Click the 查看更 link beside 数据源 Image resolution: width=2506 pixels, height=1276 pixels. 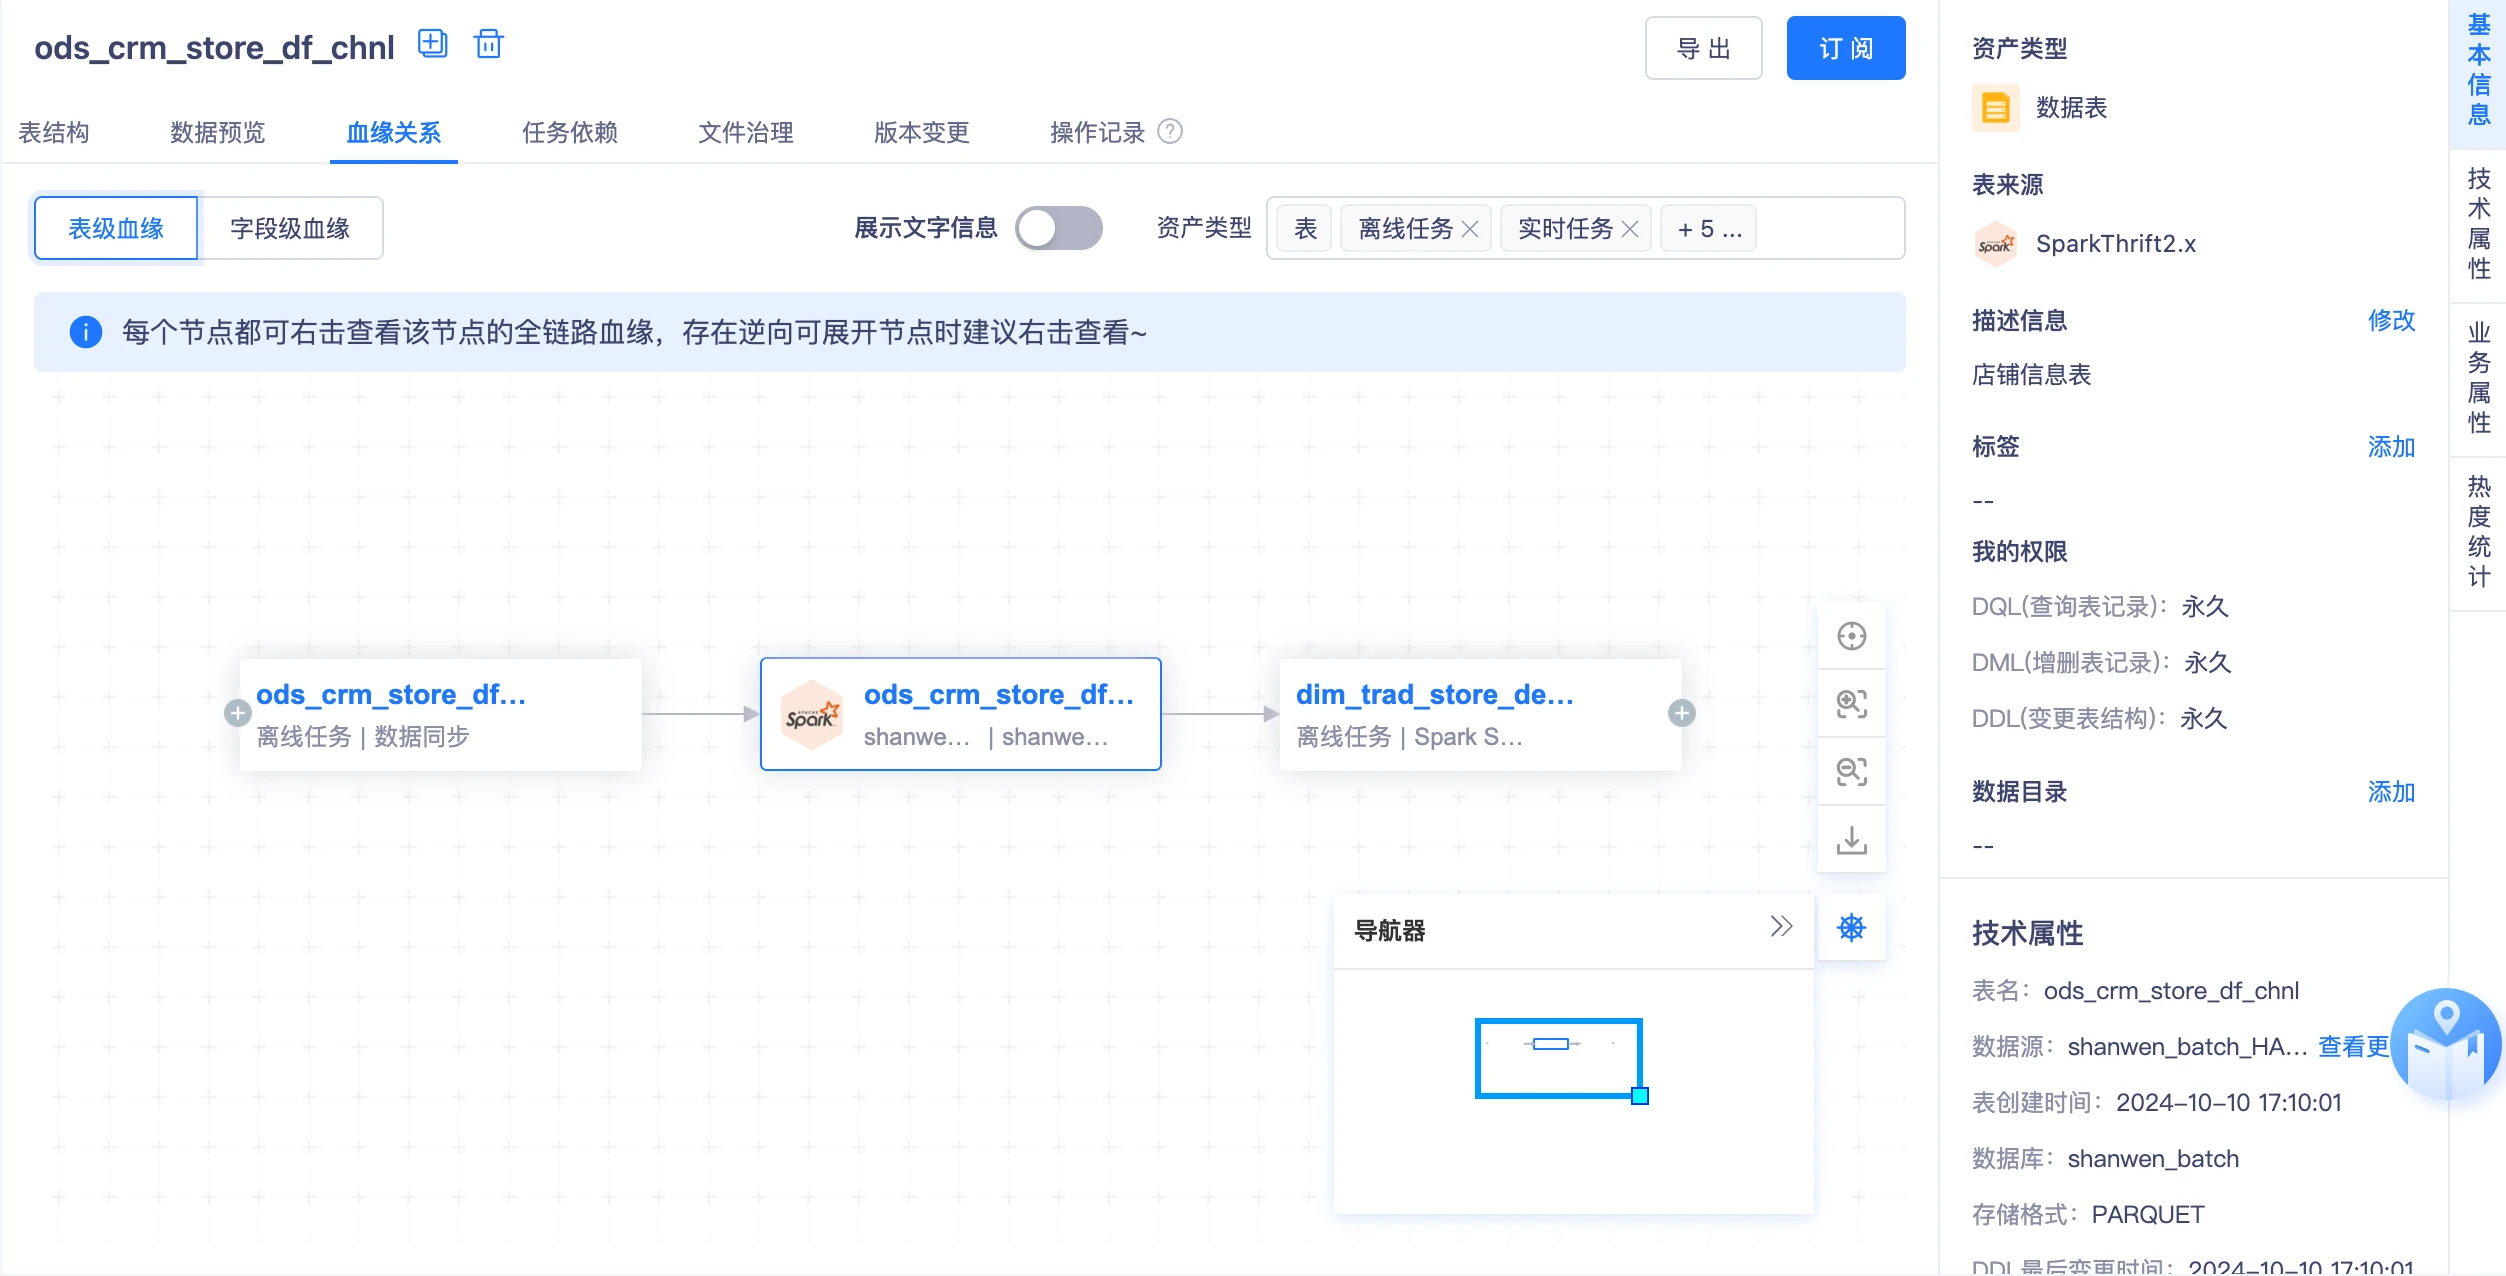tap(2354, 1046)
